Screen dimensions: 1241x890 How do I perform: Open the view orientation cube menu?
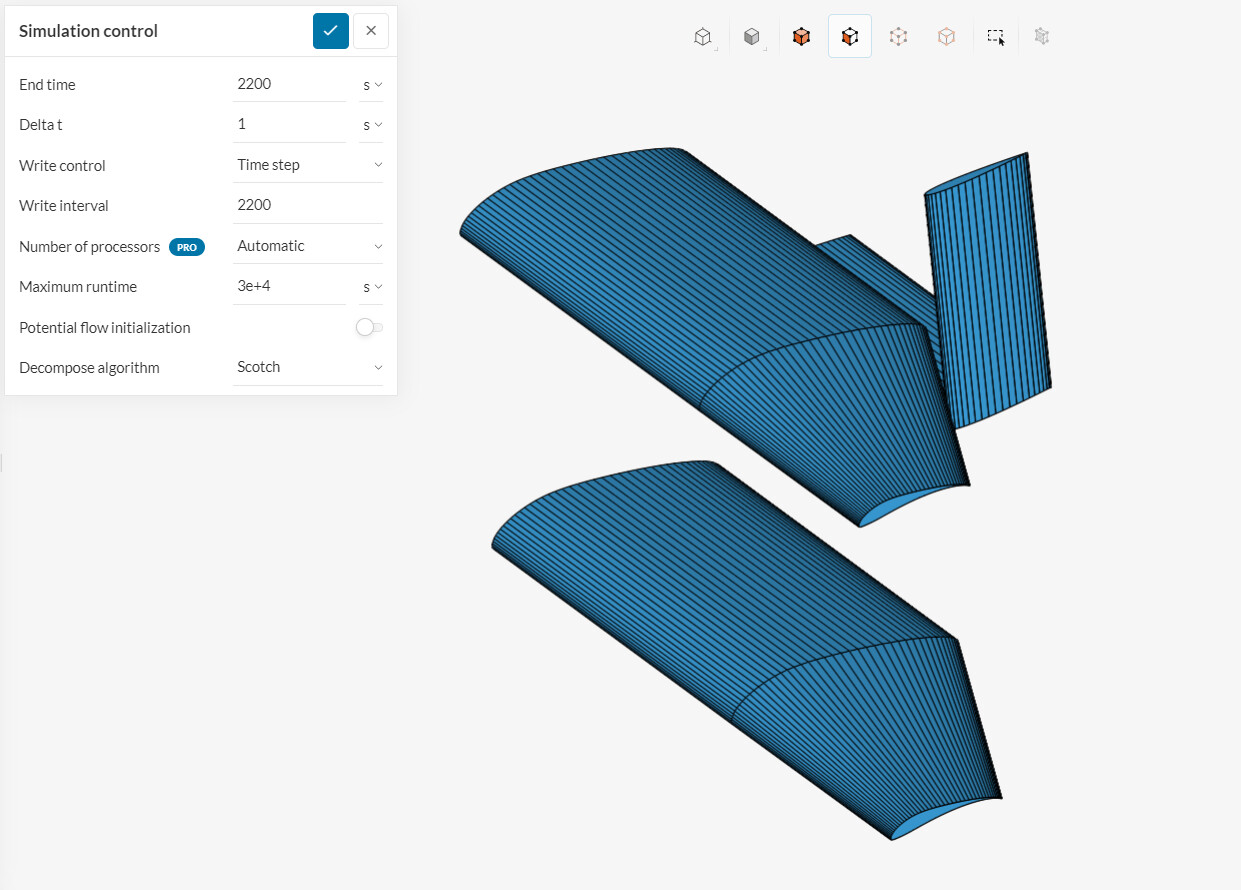tap(704, 37)
